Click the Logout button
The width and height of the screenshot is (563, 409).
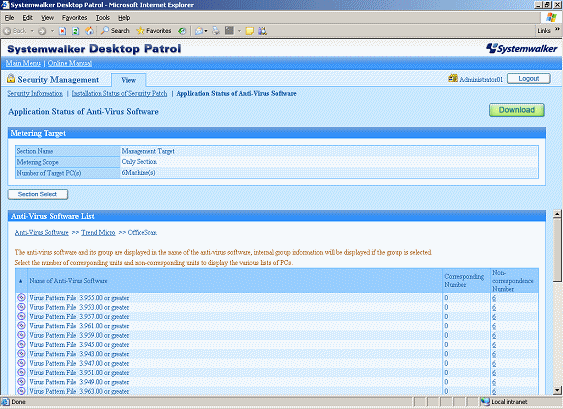[x=529, y=79]
